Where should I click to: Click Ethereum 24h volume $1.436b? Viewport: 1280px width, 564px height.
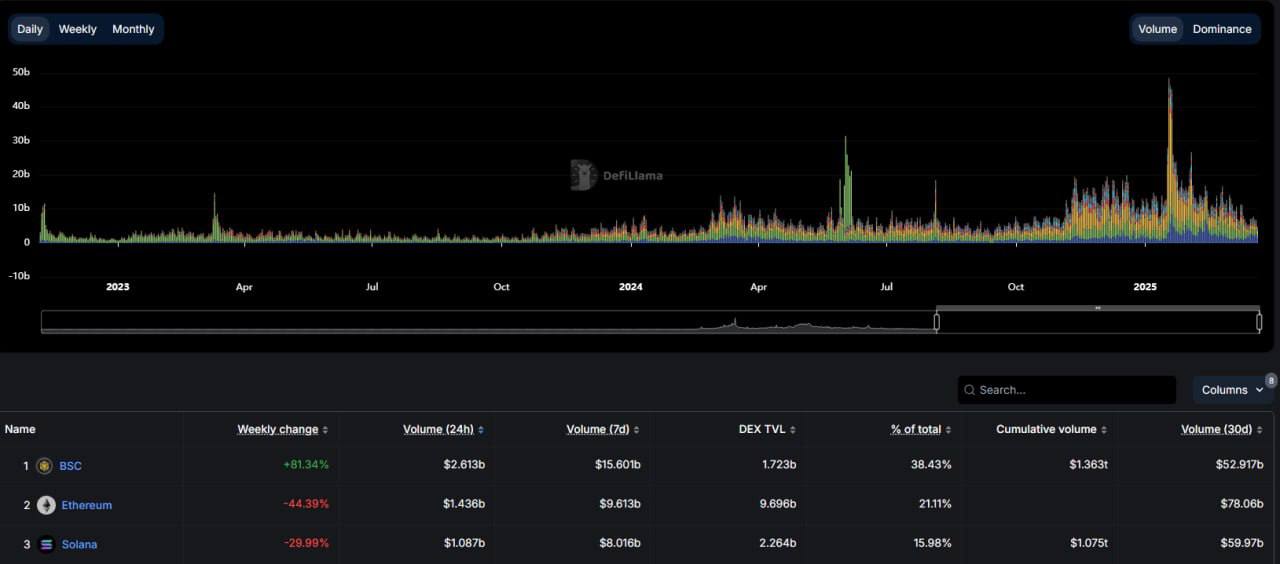[464, 504]
